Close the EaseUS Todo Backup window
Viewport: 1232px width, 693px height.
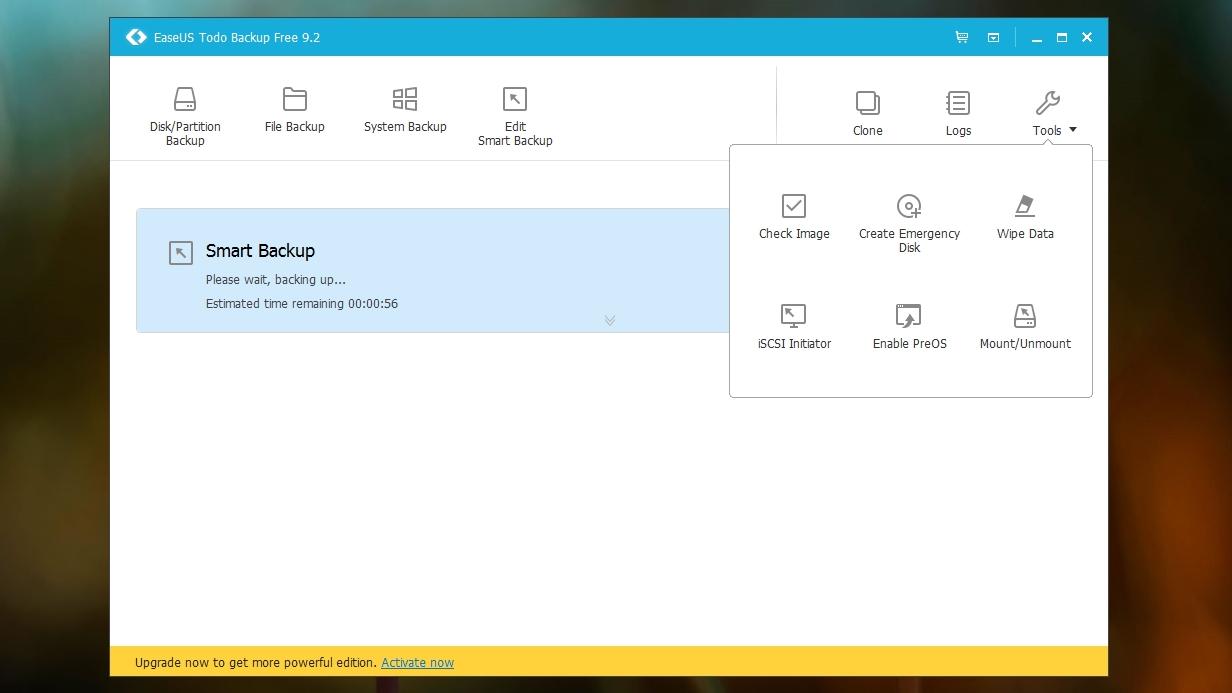[1087, 38]
